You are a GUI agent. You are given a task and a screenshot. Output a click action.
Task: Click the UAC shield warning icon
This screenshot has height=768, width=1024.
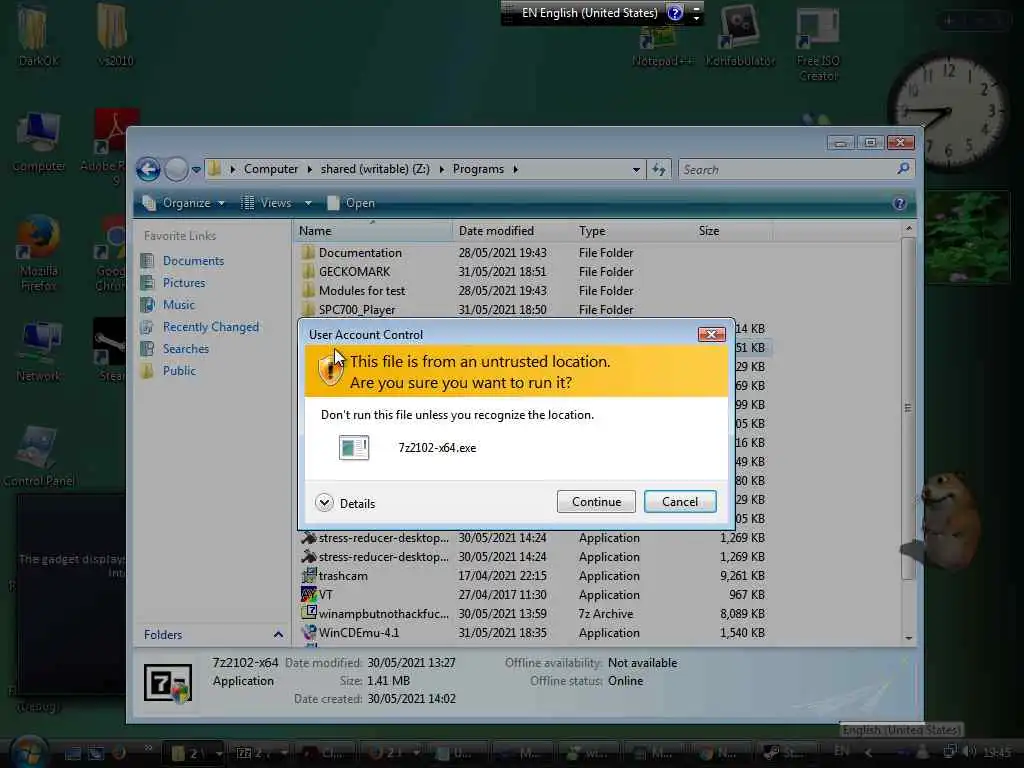tap(330, 370)
